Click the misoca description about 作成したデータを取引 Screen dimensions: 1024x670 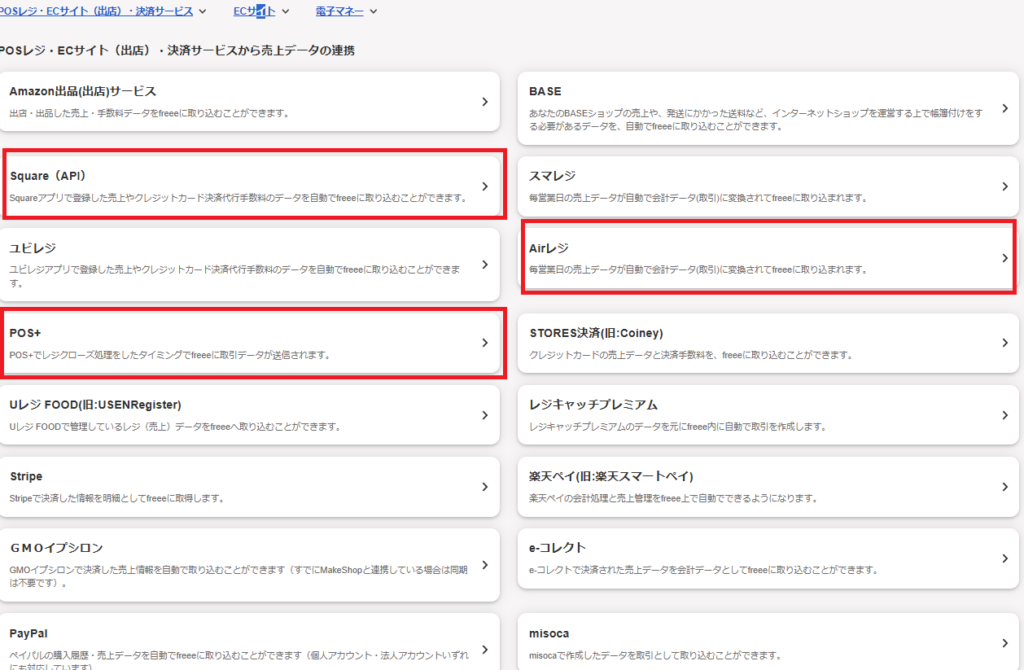point(656,655)
